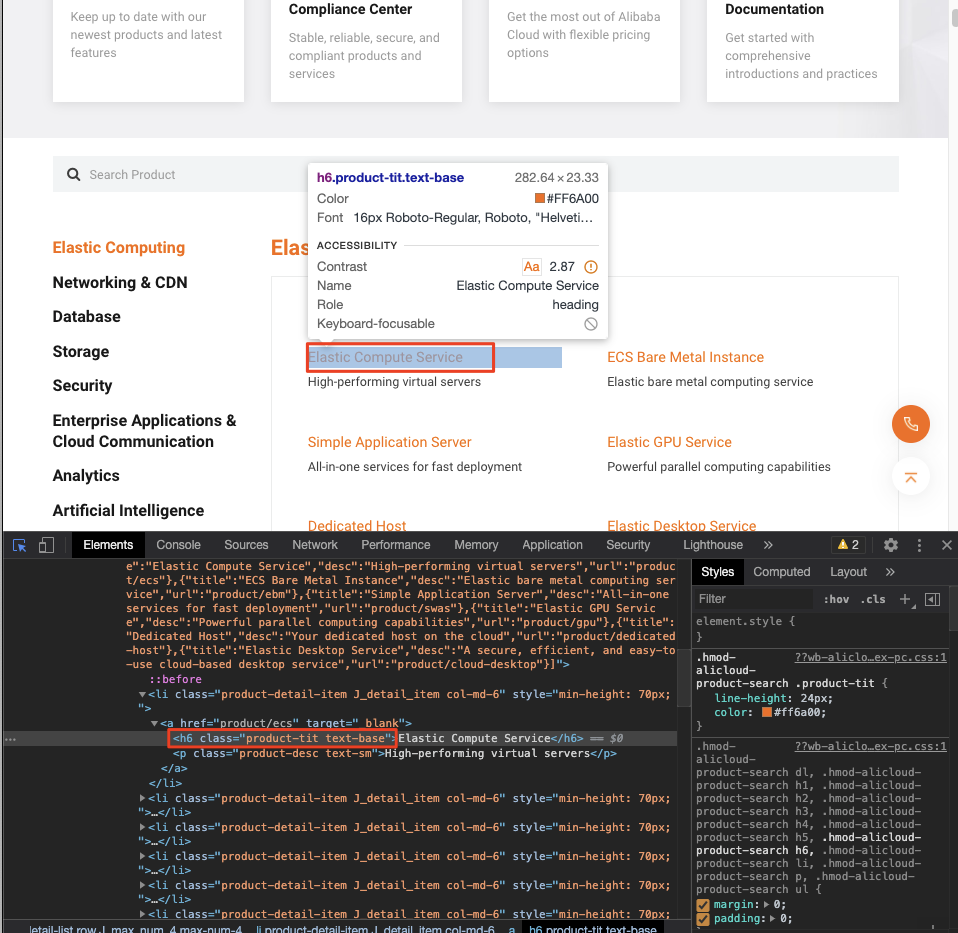The width and height of the screenshot is (958, 933).
Task: Click the search magnifier icon
Action: pyautogui.click(x=73, y=175)
